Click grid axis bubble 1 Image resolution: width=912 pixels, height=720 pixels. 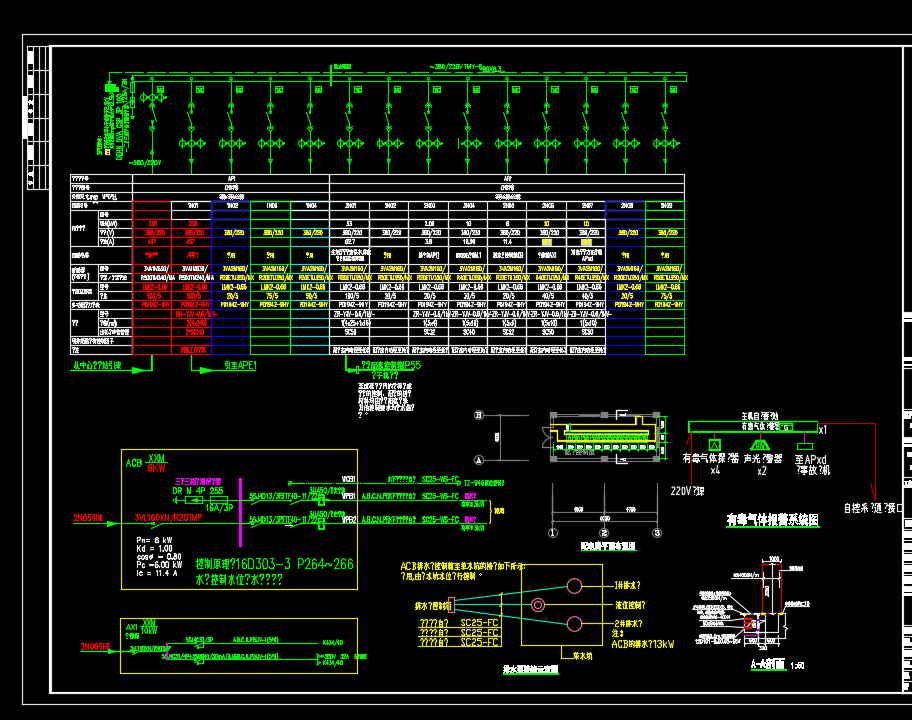pos(553,533)
